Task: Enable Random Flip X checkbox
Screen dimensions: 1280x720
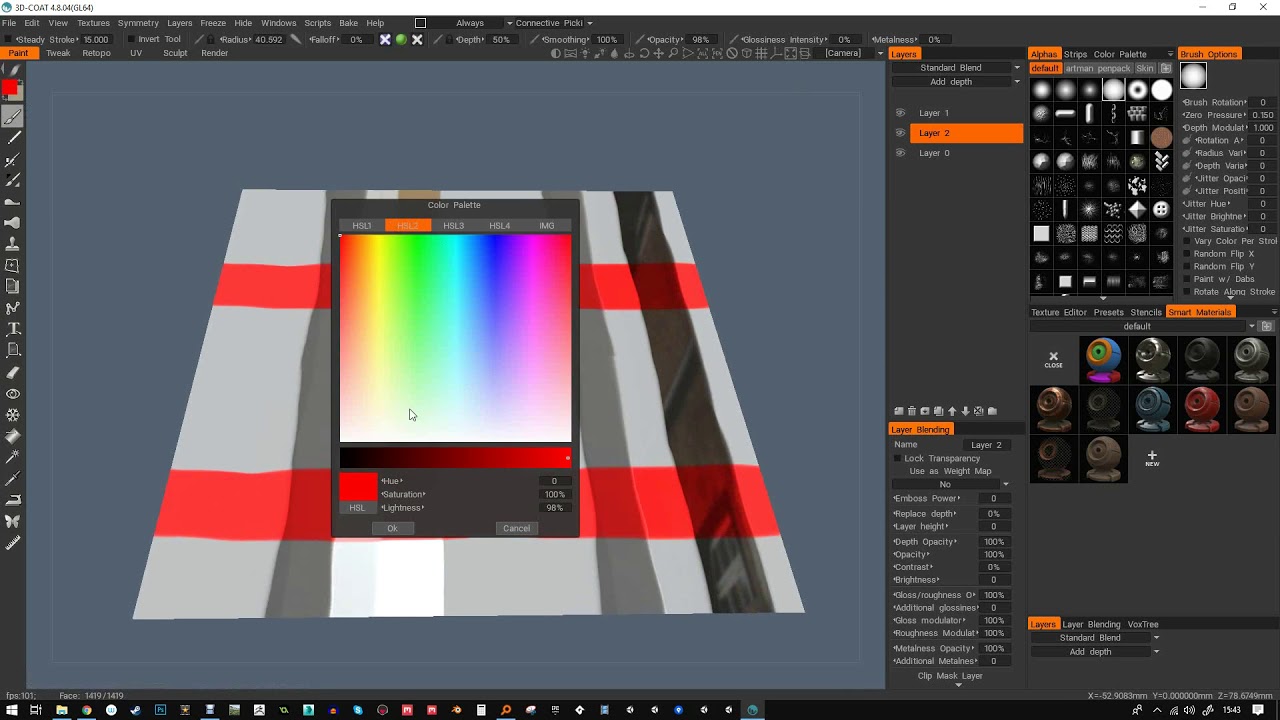Action: [1187, 254]
